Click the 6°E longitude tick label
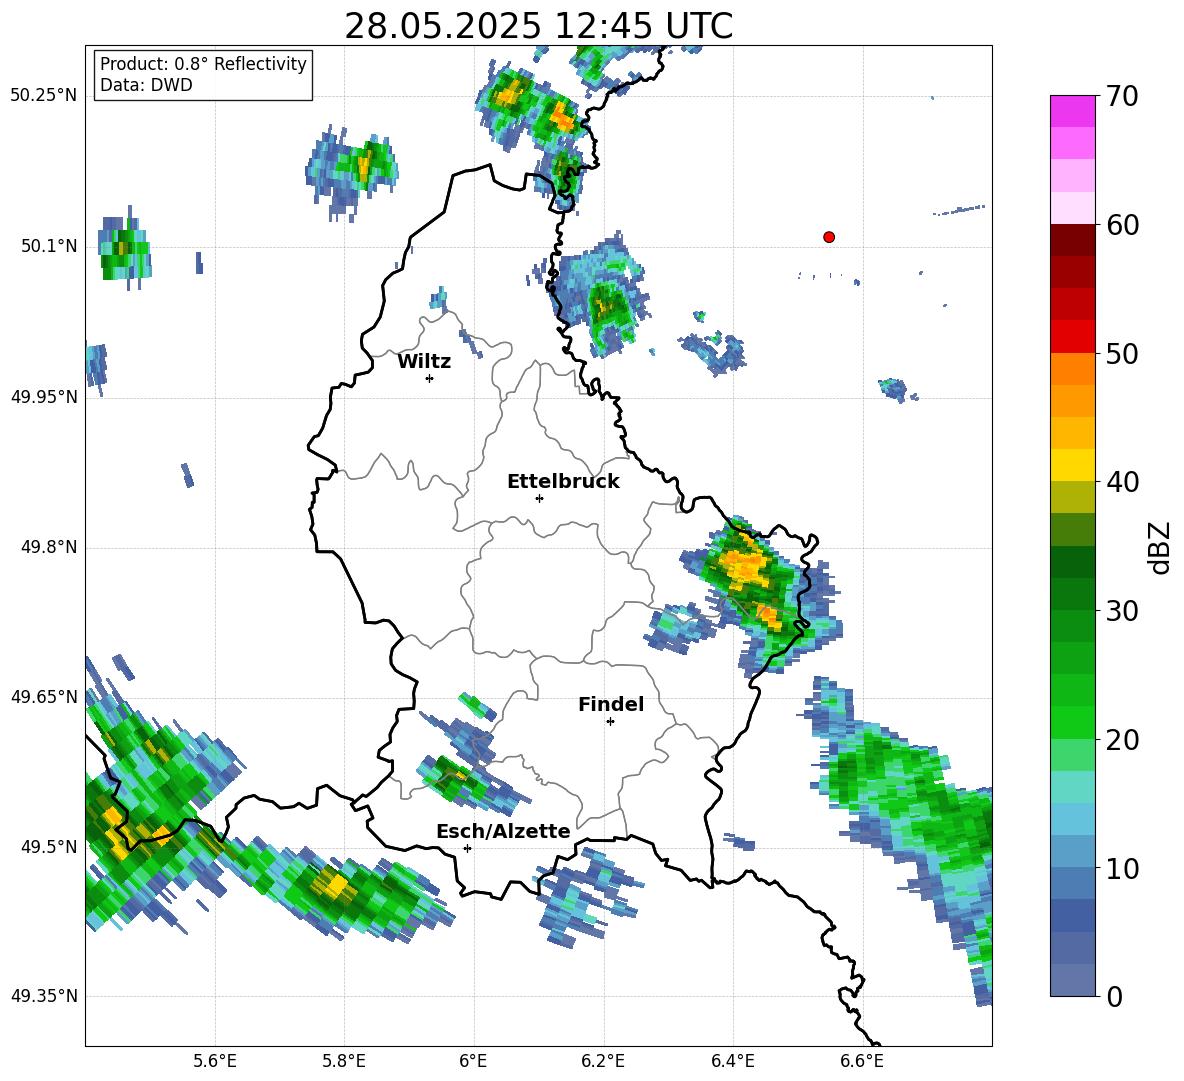Image resolution: width=1184 pixels, height=1081 pixels. pyautogui.click(x=473, y=1061)
